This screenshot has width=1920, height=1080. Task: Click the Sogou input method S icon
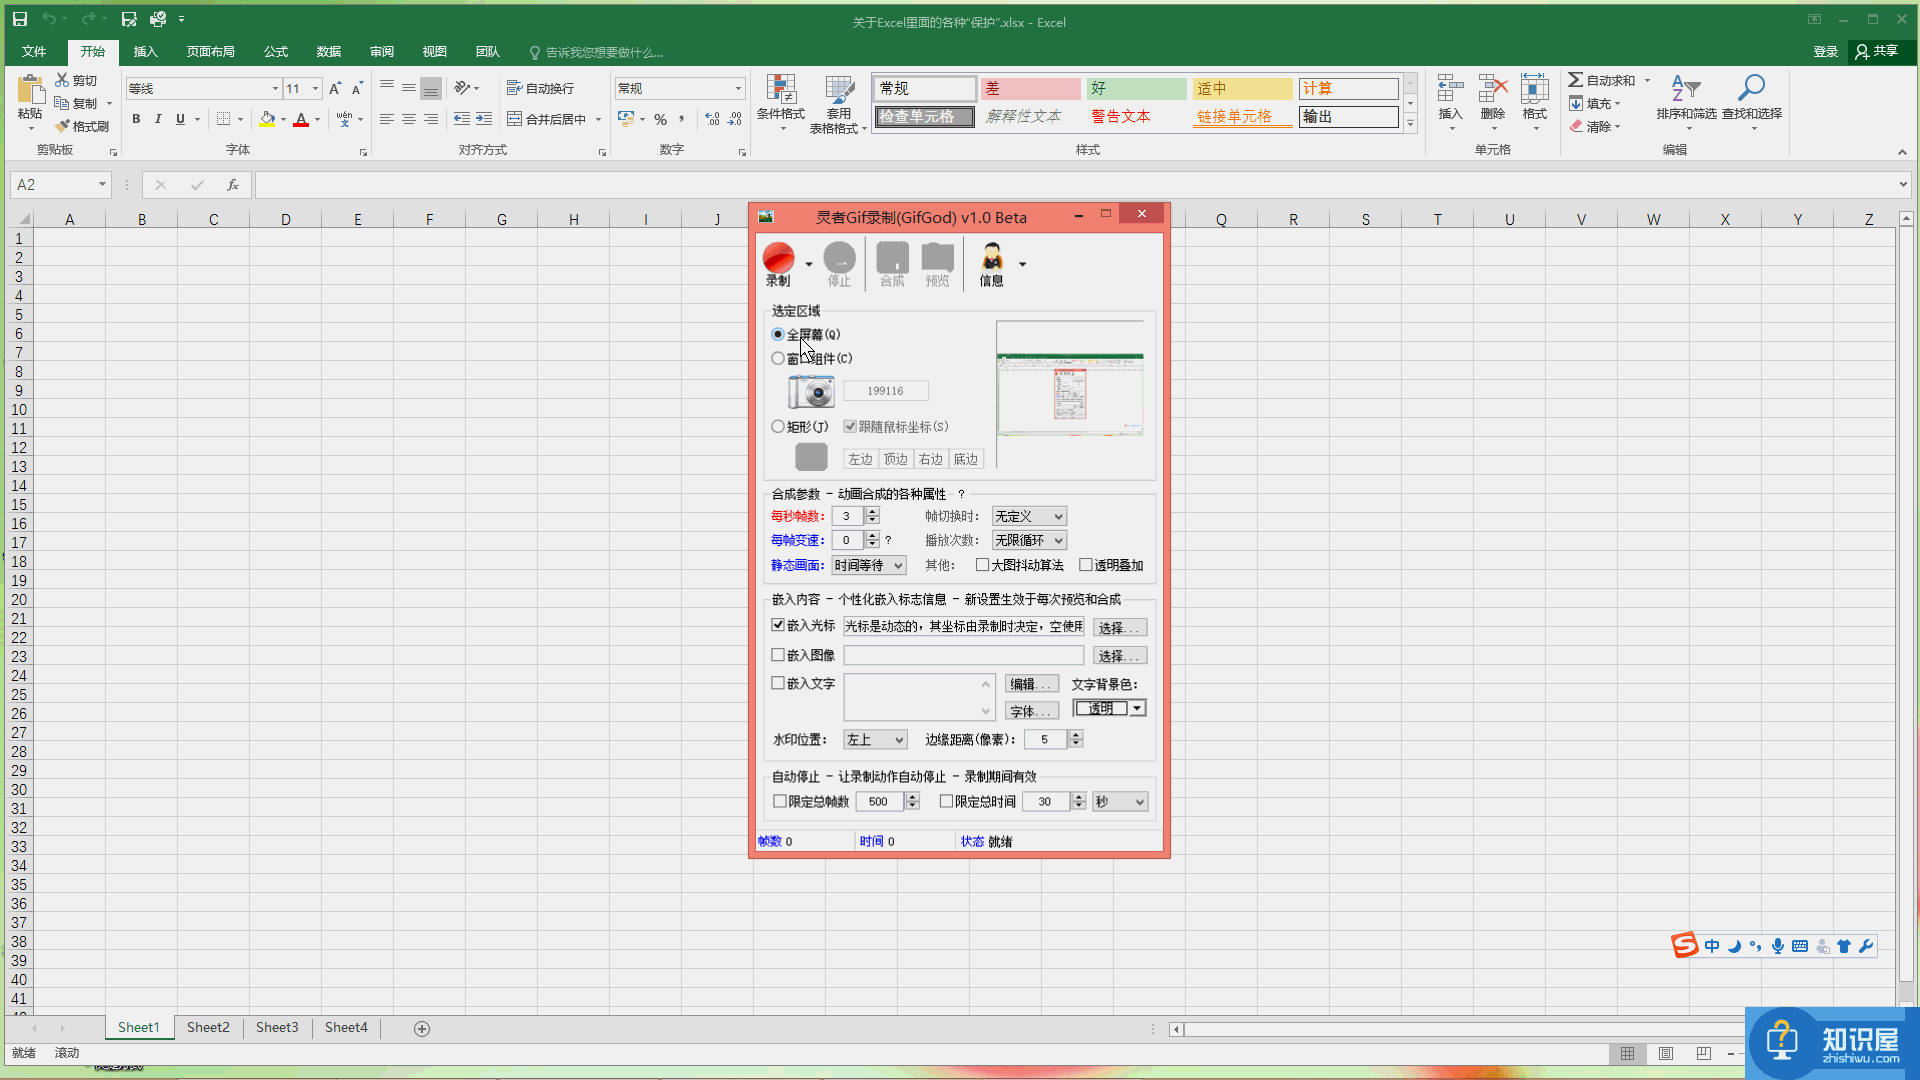point(1684,946)
